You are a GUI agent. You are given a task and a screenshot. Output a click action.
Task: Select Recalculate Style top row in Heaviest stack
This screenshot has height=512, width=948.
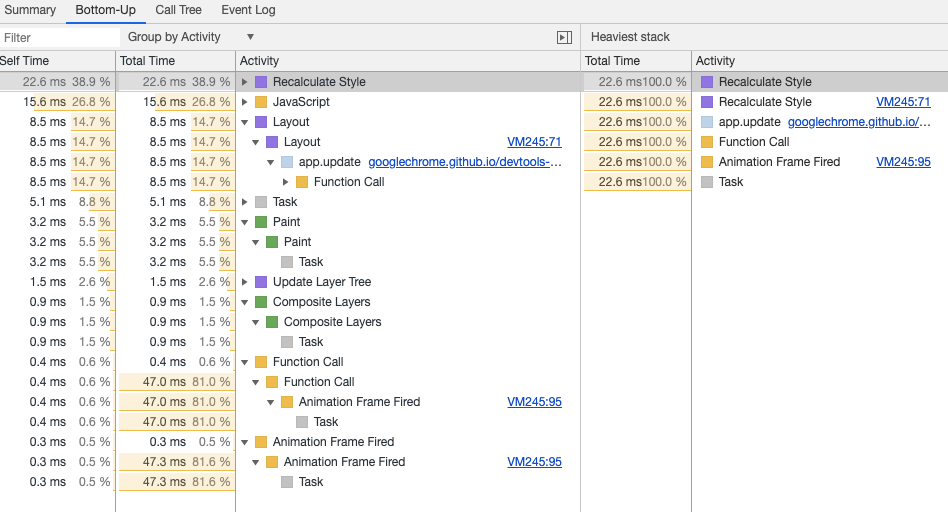point(765,82)
